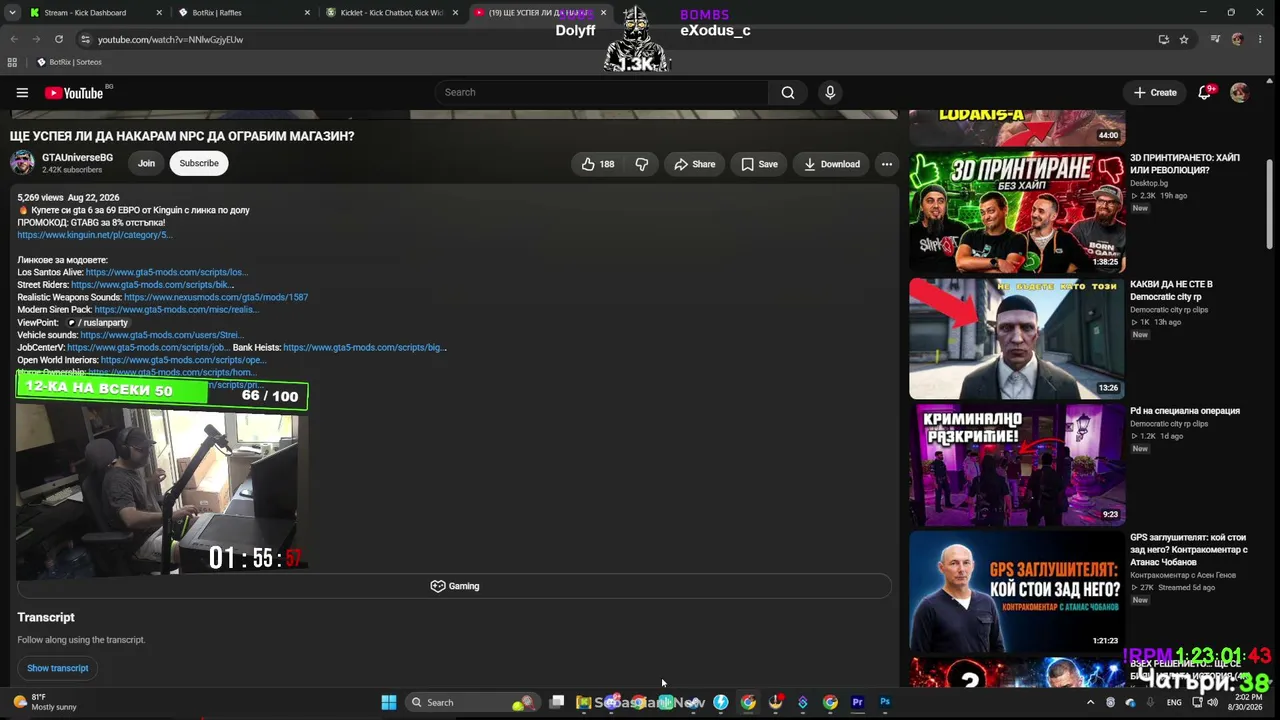The width and height of the screenshot is (1280, 720).
Task: Bookmark this page with the star
Action: tap(1184, 39)
